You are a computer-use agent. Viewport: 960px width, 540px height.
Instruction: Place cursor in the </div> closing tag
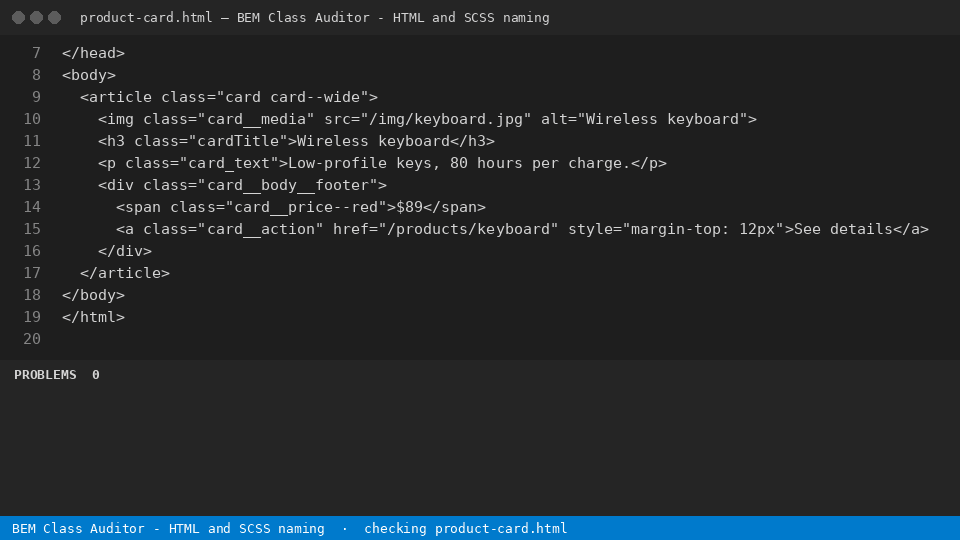click(125, 252)
